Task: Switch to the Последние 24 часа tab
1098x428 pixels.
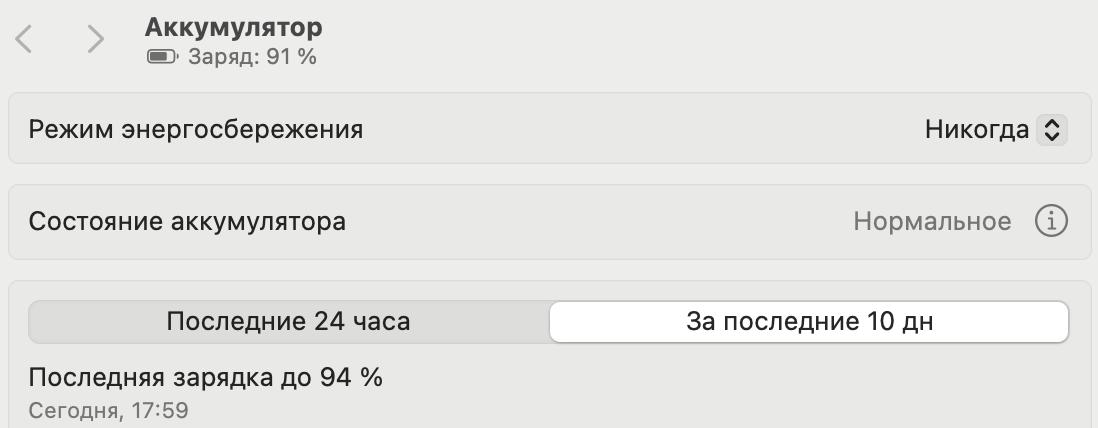Action: click(x=288, y=322)
